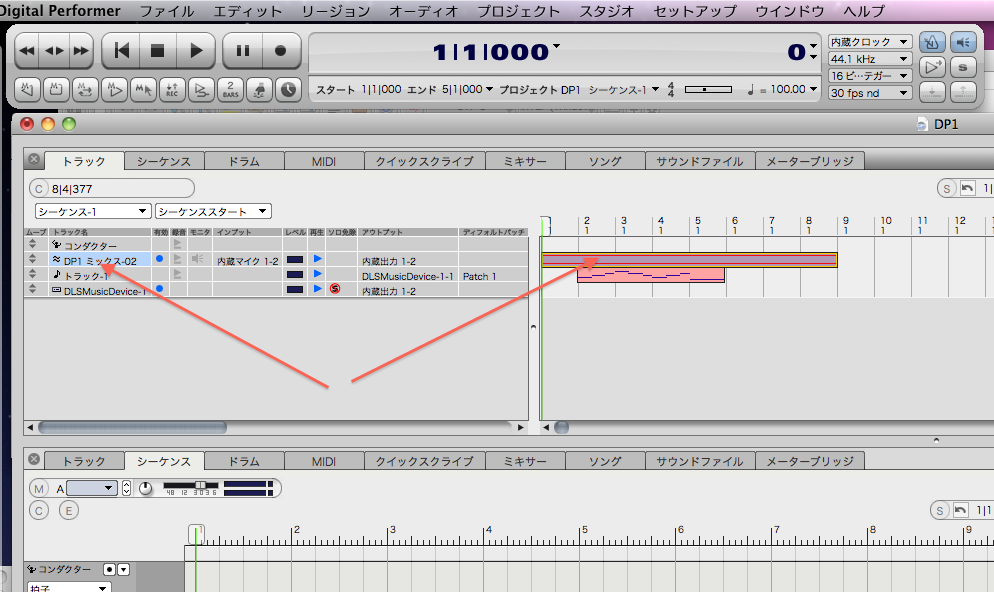Open the シーケンススタート start time dropdown
994x592 pixels.
click(x=214, y=211)
